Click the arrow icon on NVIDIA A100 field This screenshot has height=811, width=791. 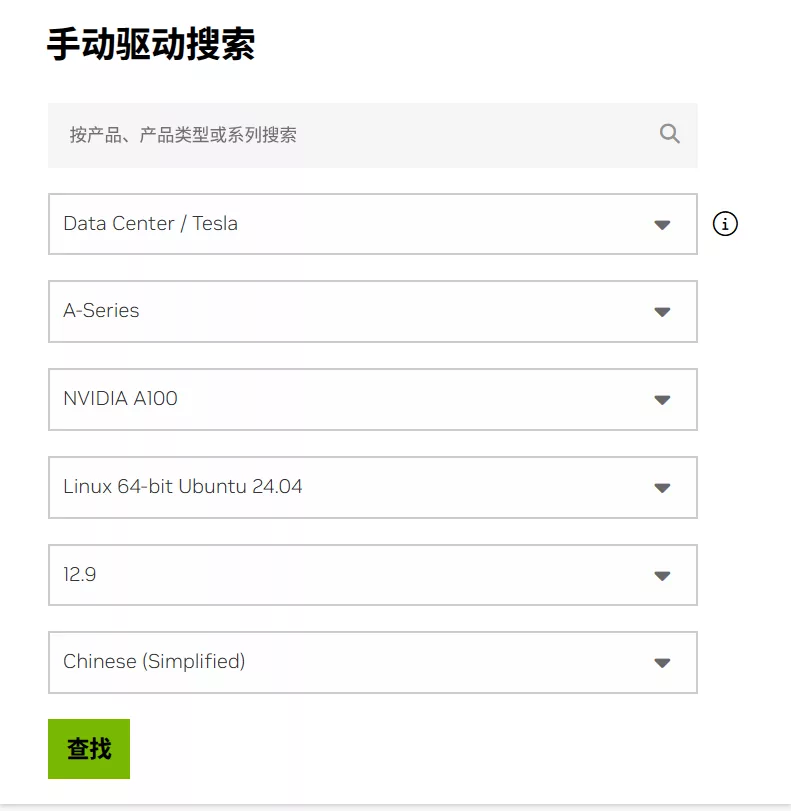point(662,400)
